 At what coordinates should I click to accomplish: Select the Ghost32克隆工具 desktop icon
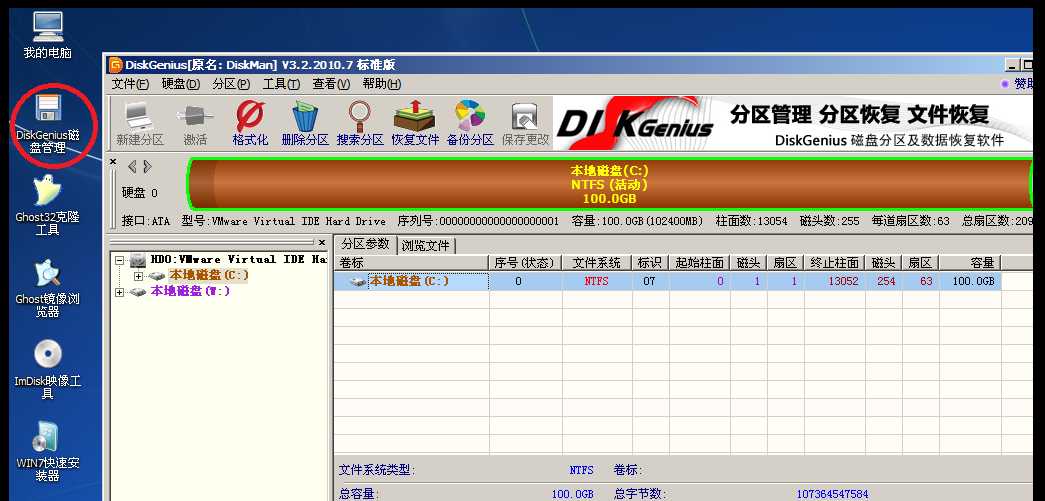click(47, 205)
